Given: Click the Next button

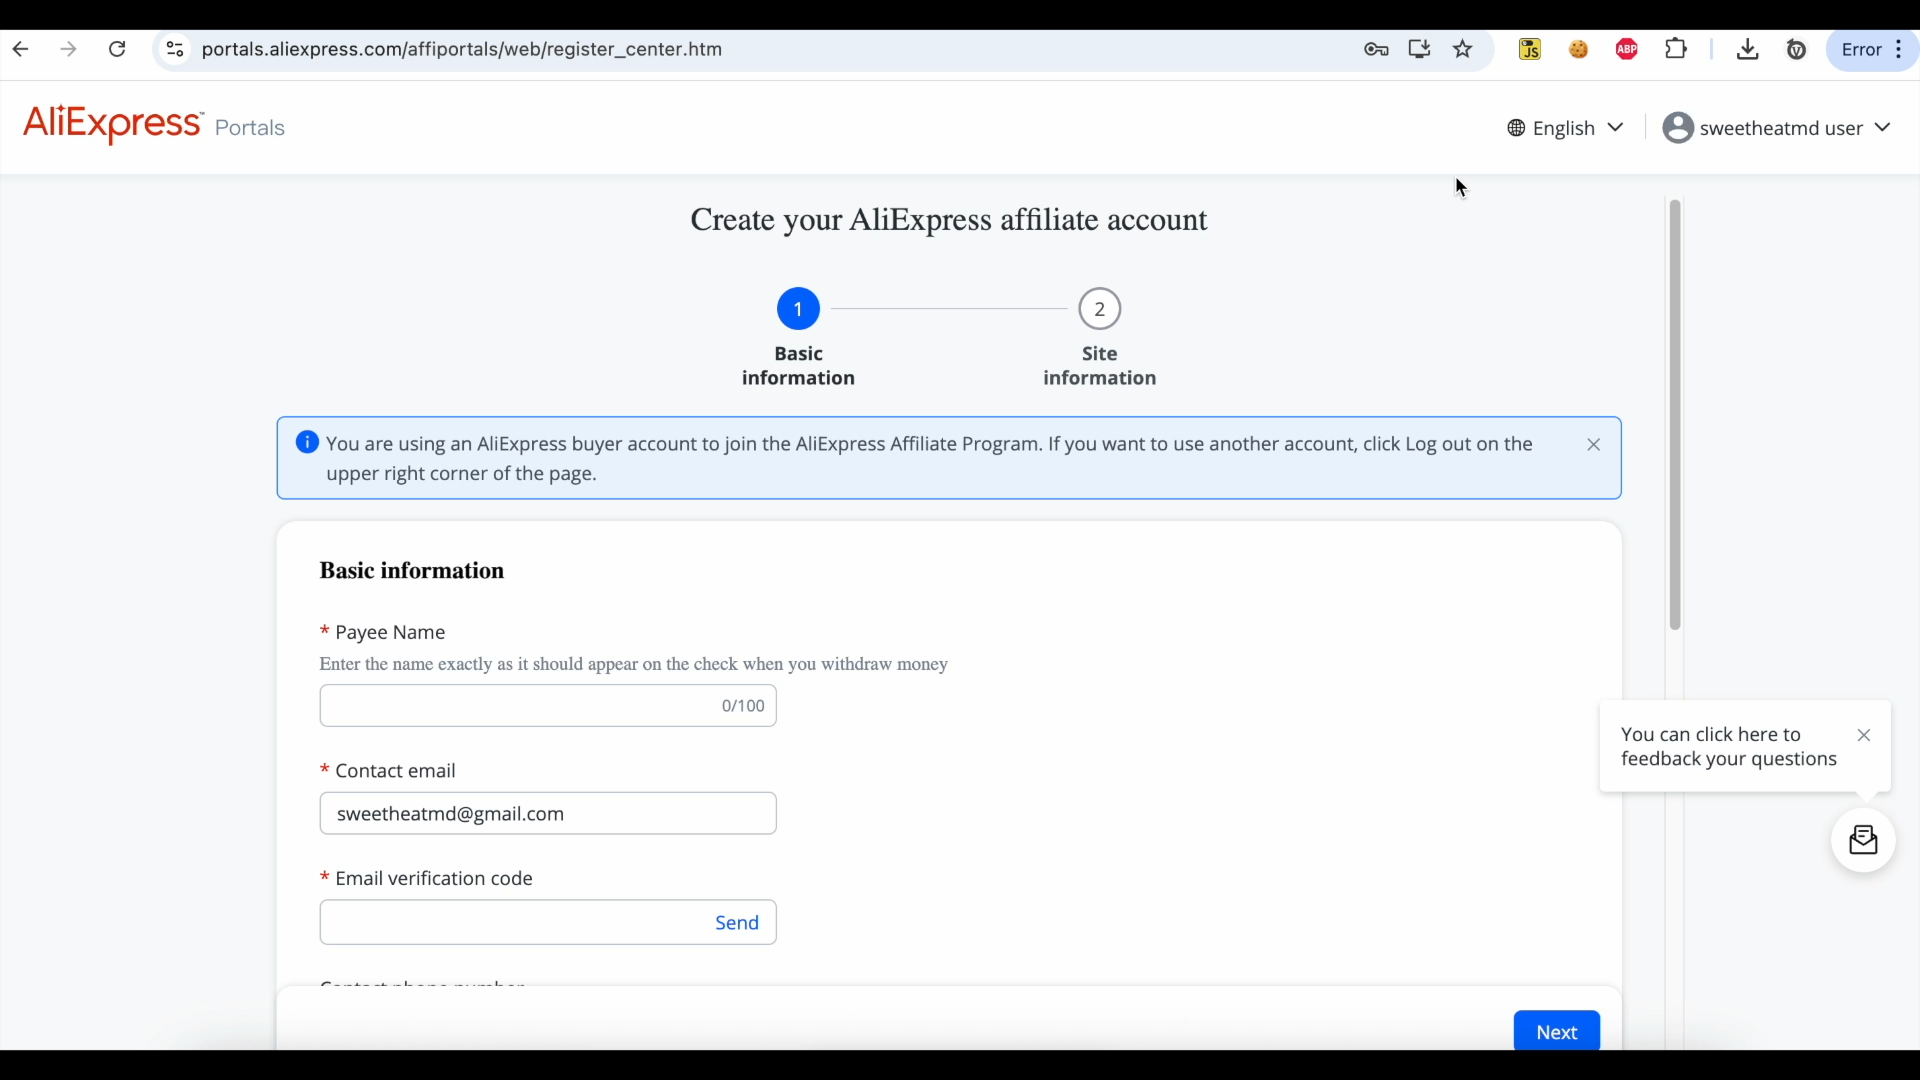Looking at the screenshot, I should click(x=1557, y=1031).
